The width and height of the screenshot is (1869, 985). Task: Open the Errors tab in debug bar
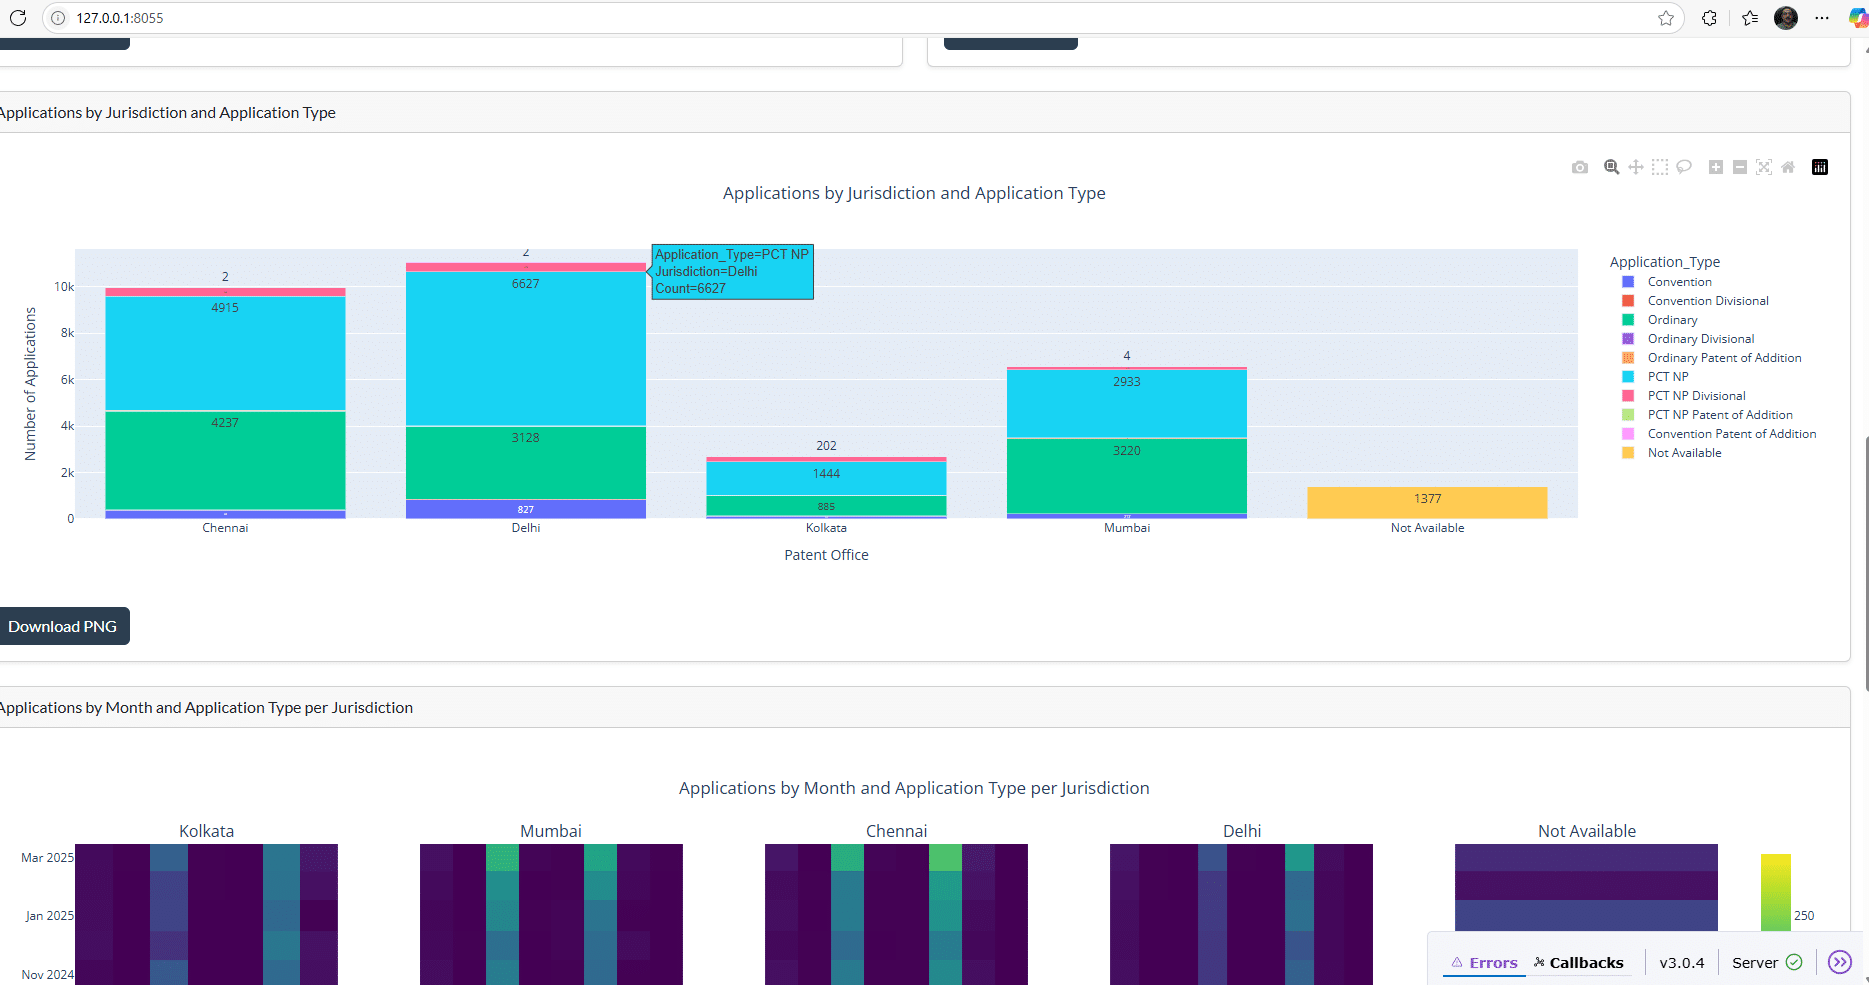[x=1485, y=963]
